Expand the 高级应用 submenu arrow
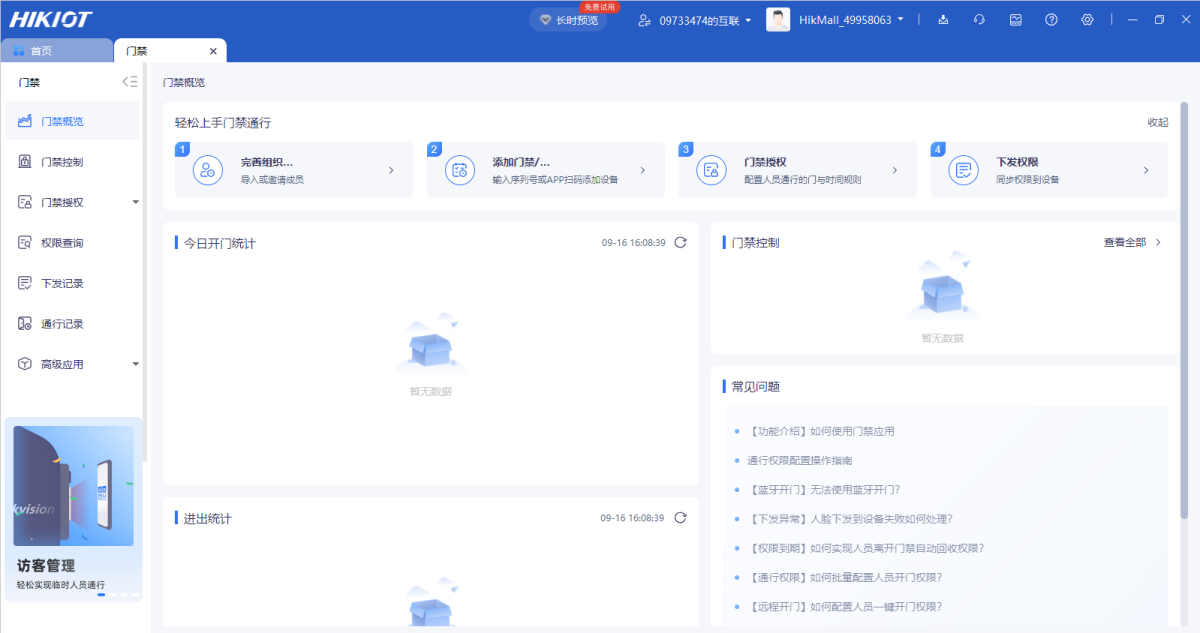 coord(135,363)
